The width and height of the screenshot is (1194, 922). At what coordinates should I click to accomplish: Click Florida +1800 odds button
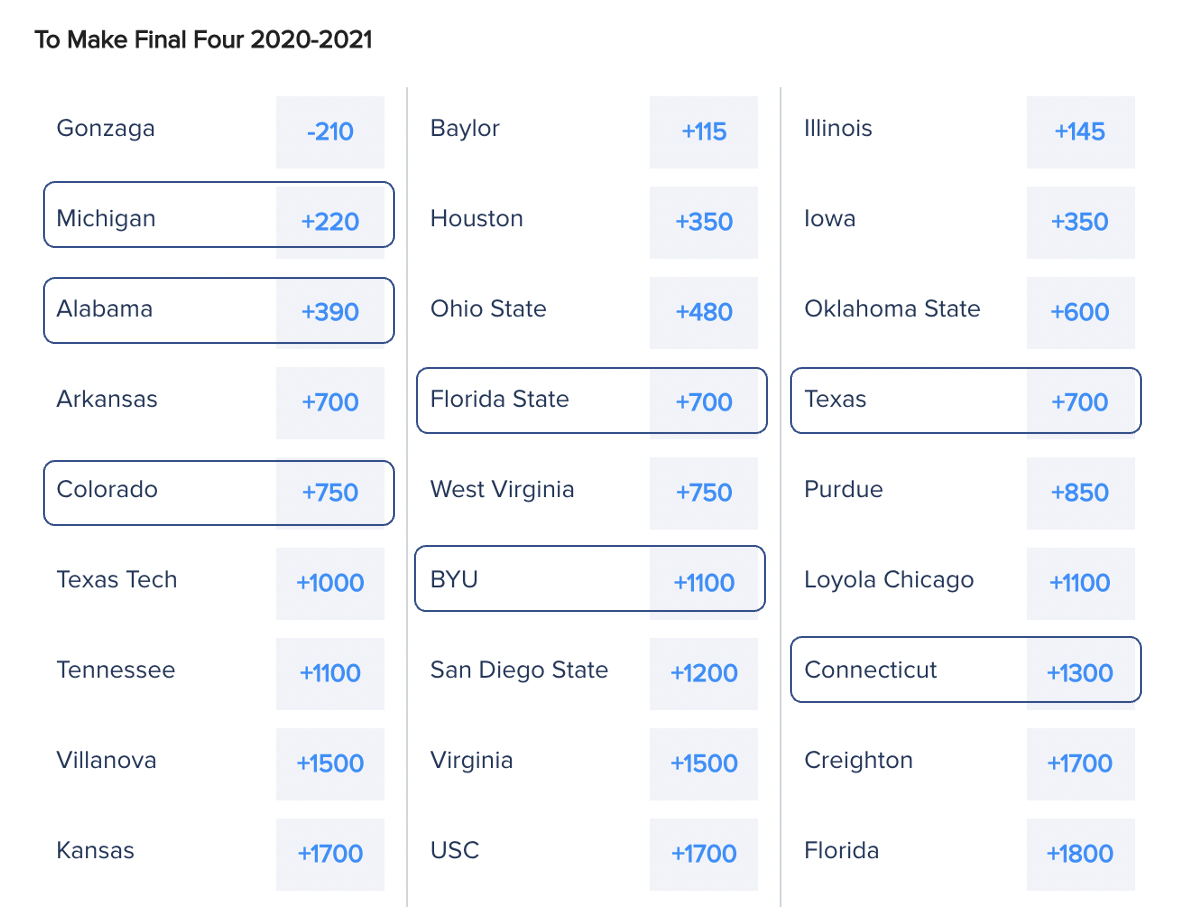[x=1080, y=854]
